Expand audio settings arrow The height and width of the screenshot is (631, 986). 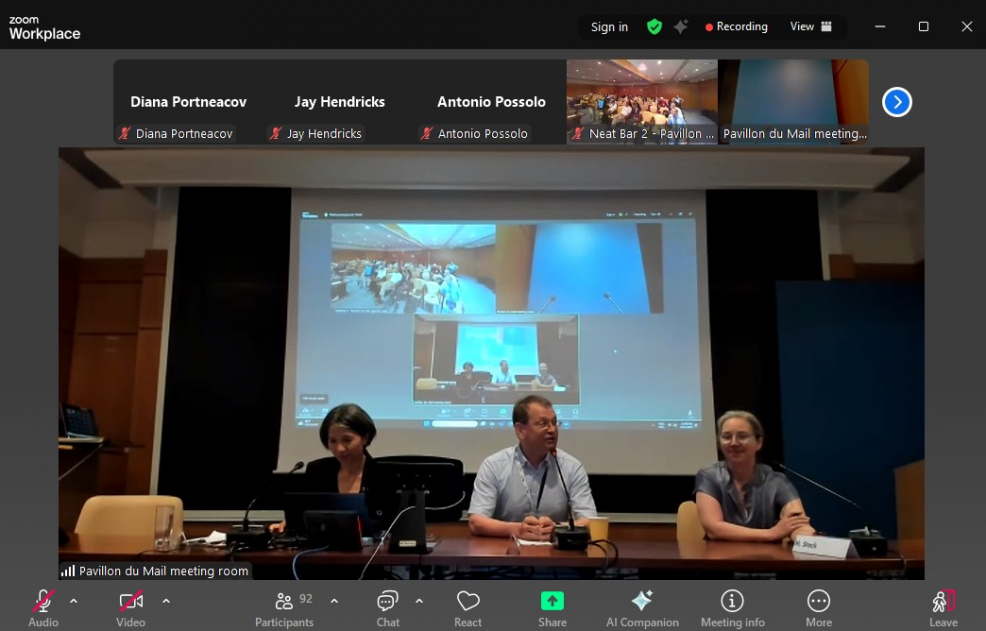73,601
